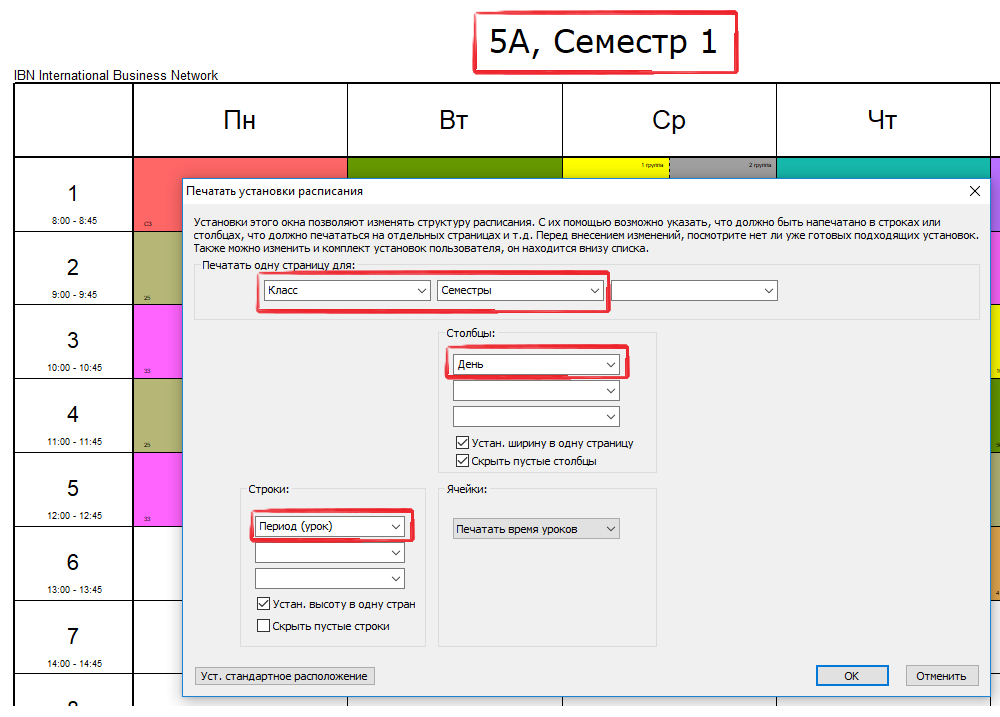Close the Печатать установки расписания dialog
Image resolution: width=1000 pixels, height=717 pixels.
[x=975, y=191]
